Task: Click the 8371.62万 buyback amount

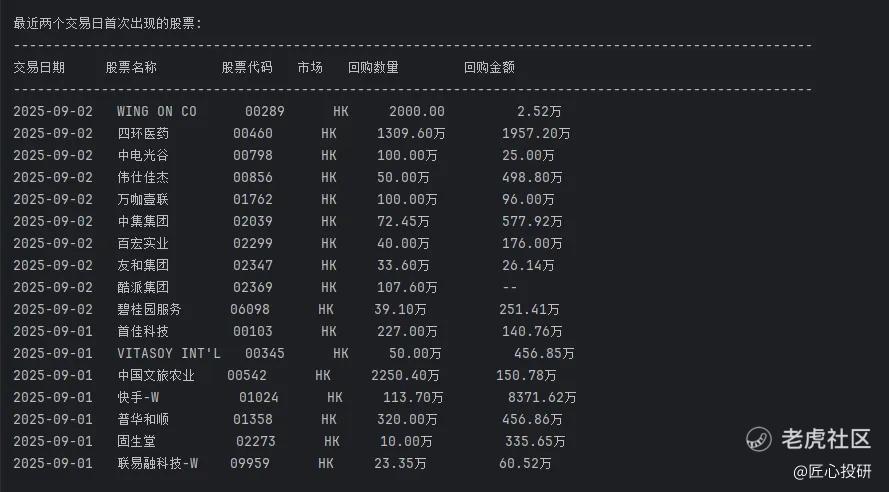Action: (542, 397)
